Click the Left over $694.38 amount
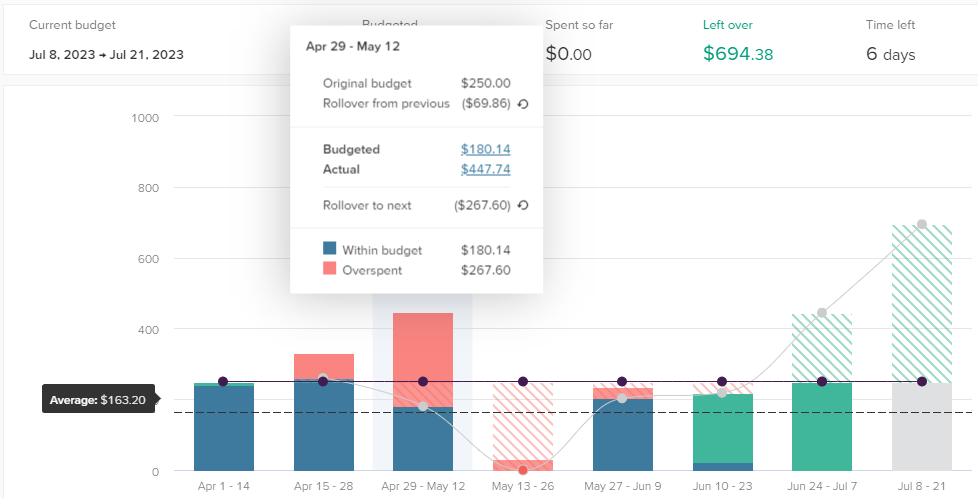 [738, 55]
